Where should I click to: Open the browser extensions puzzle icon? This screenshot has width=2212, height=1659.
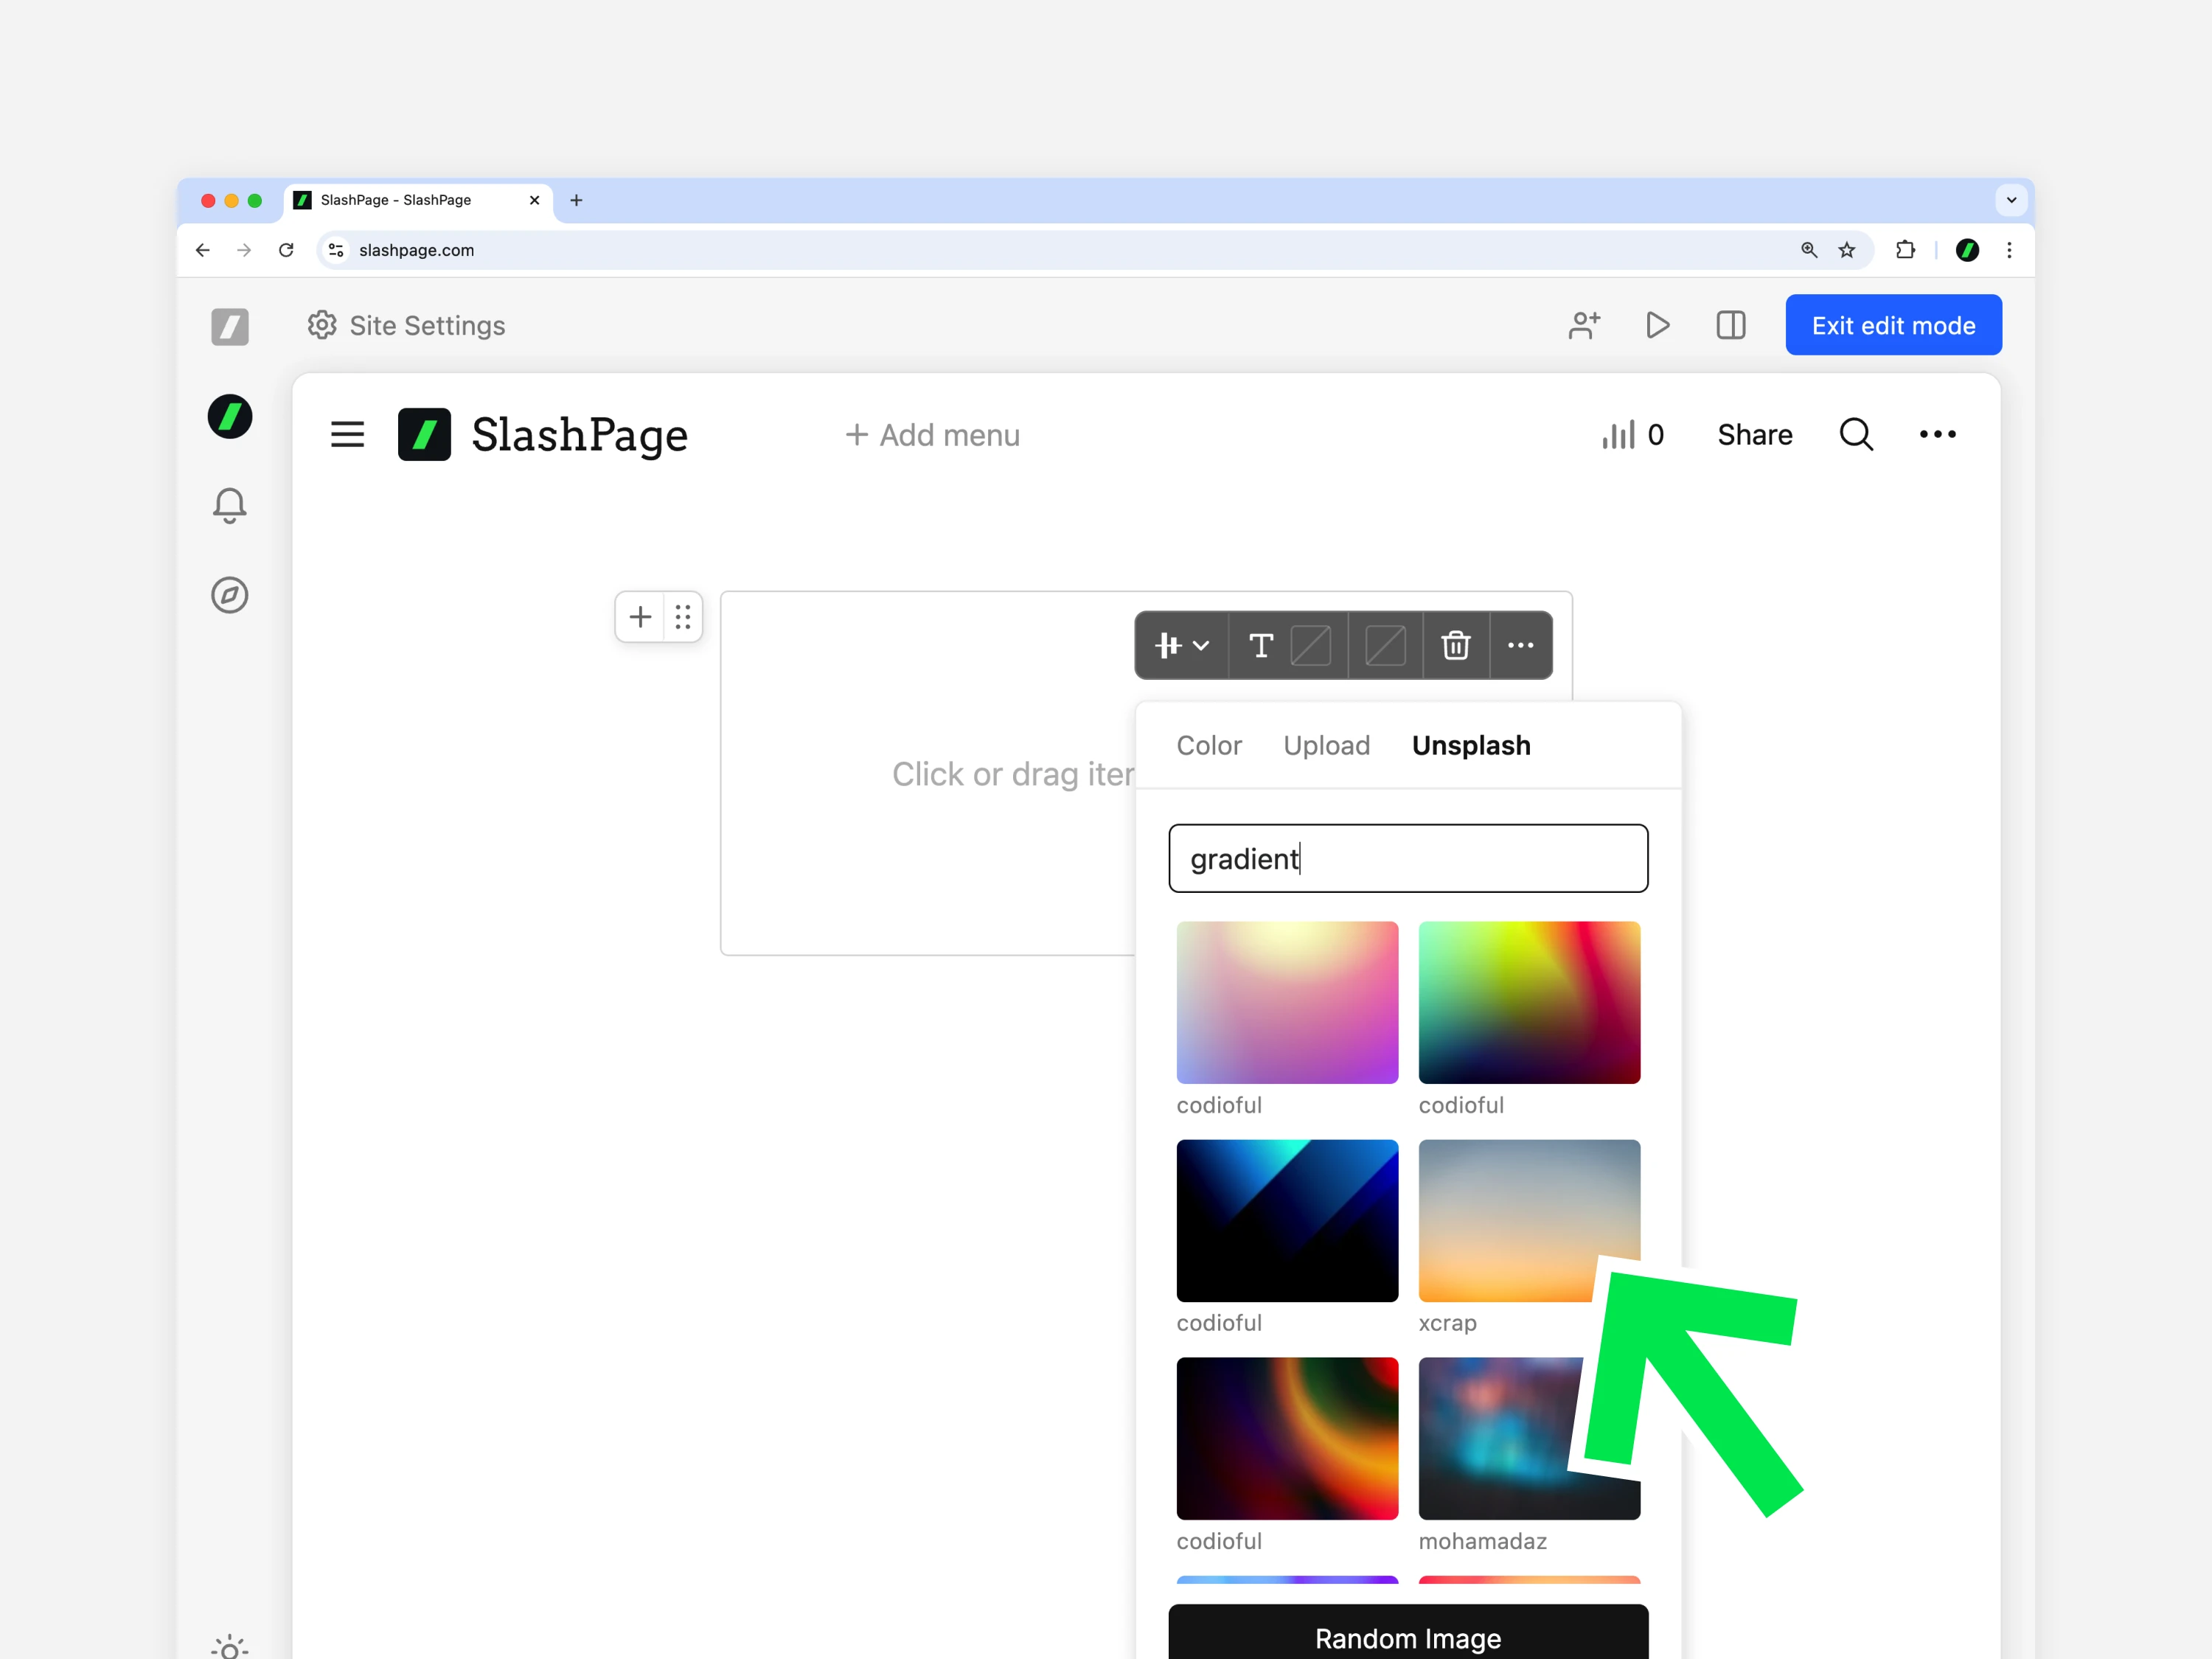tap(1905, 250)
